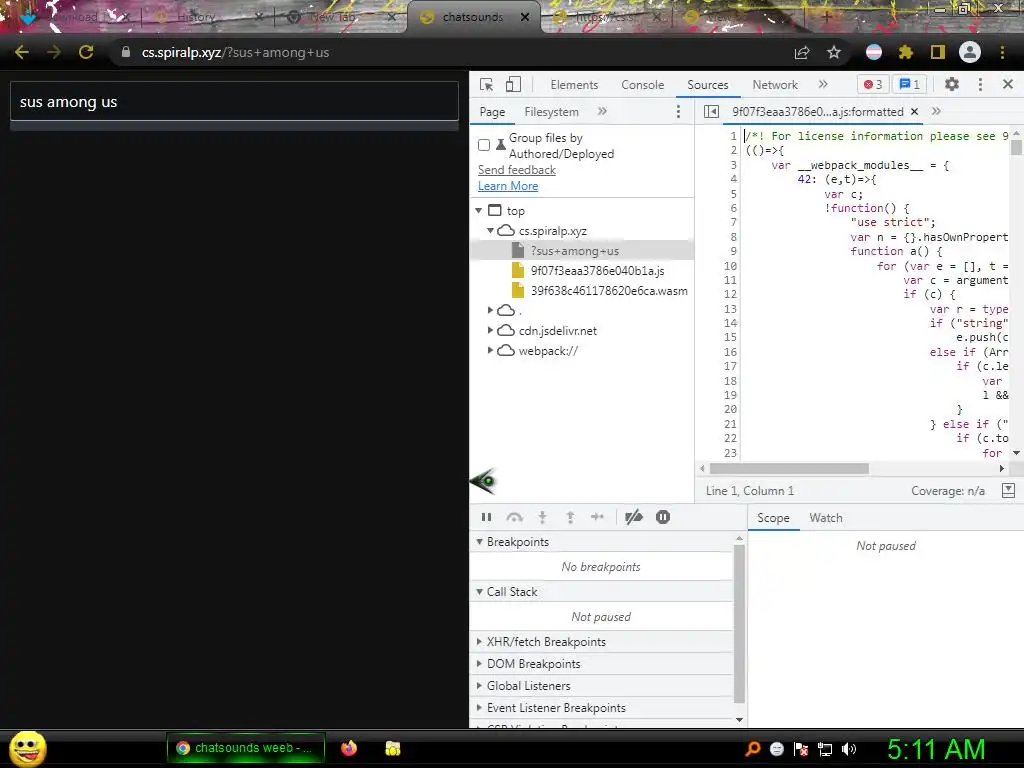Switch to the Scope tab
The image size is (1024, 768).
773,518
